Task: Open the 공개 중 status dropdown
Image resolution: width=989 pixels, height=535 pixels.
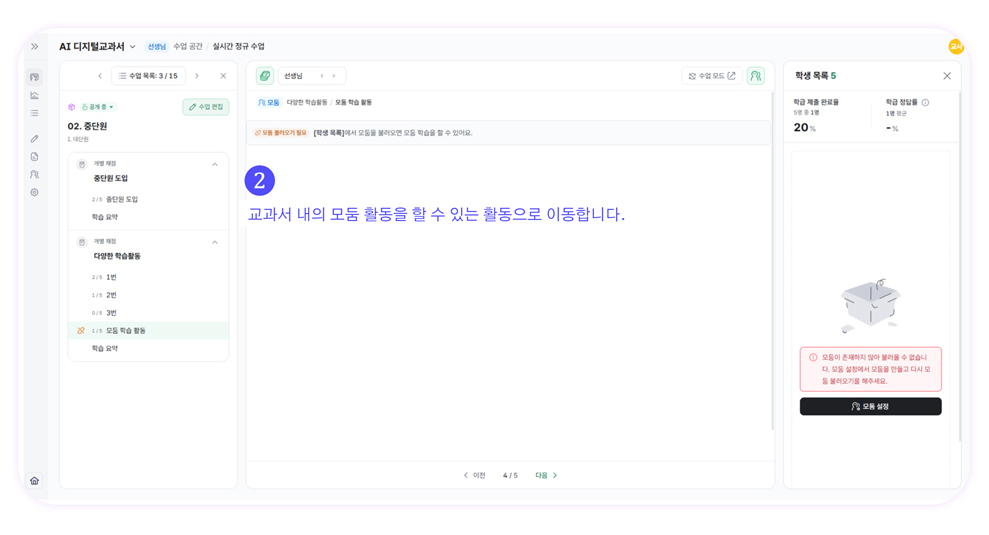Action: pos(98,107)
